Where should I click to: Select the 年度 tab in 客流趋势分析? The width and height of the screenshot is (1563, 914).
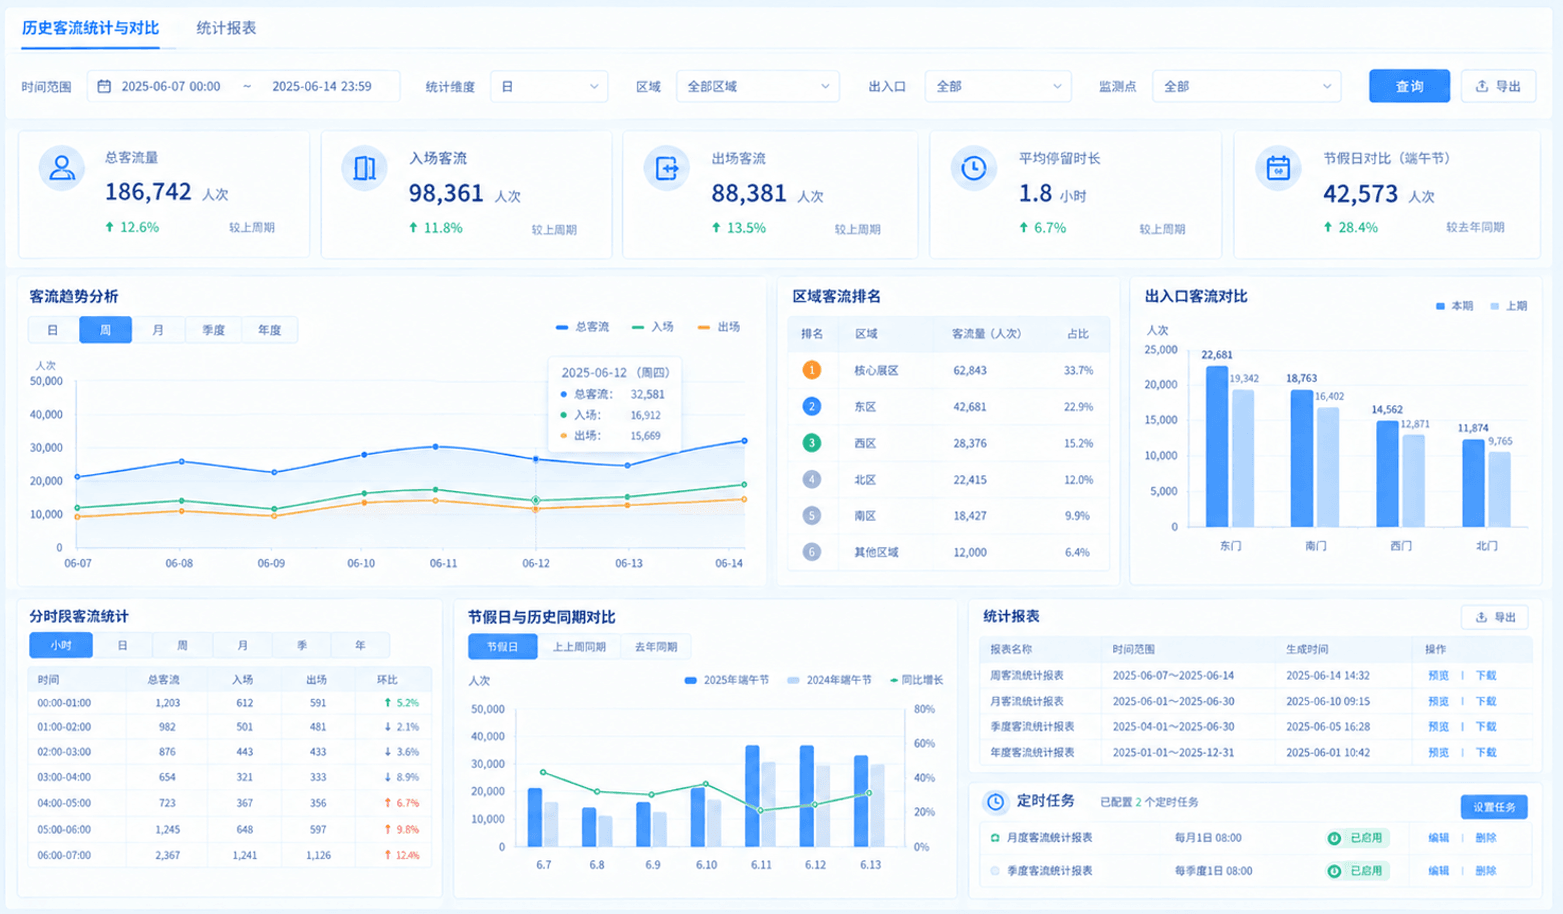click(269, 330)
